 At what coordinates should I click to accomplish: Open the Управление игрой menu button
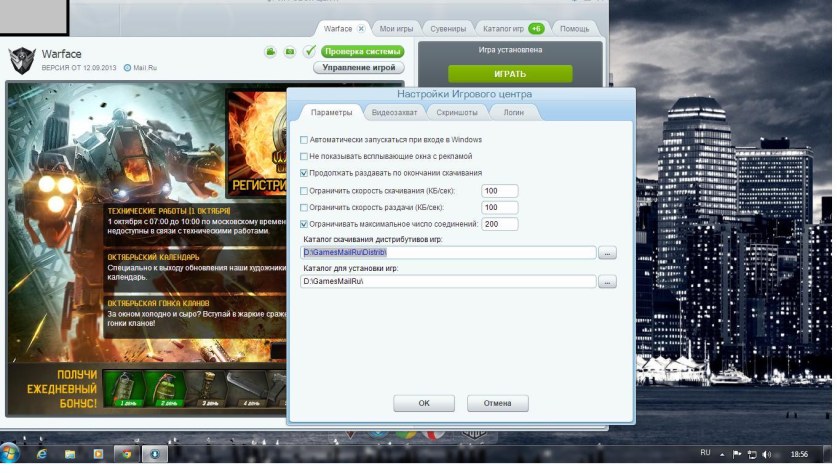coord(358,67)
